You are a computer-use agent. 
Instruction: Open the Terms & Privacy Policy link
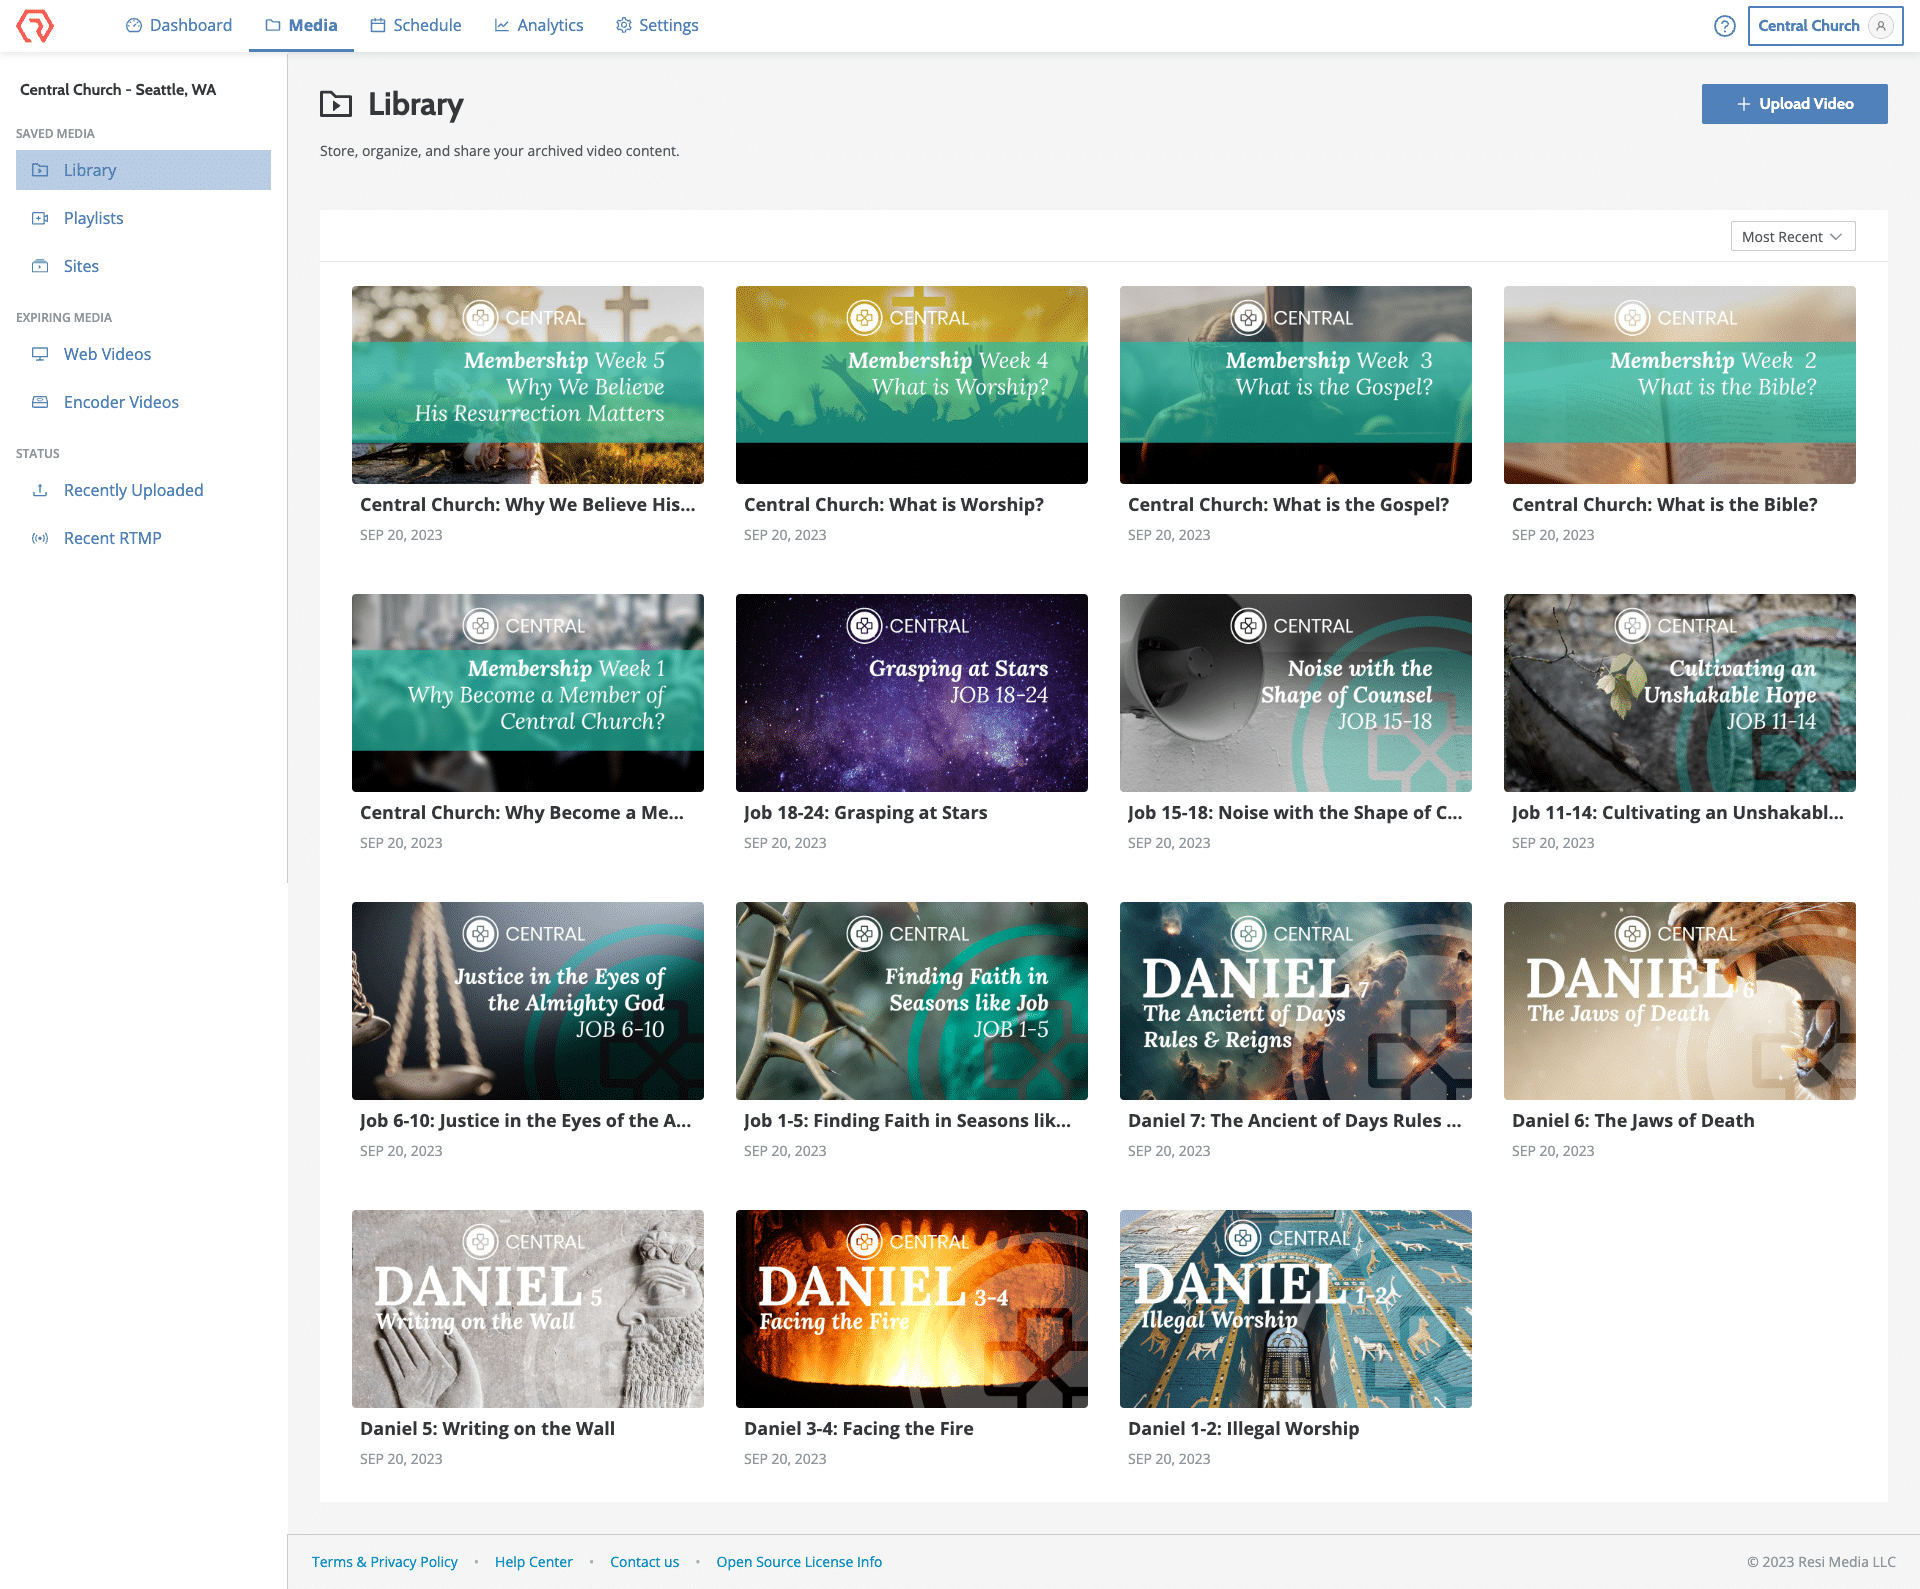click(384, 1561)
